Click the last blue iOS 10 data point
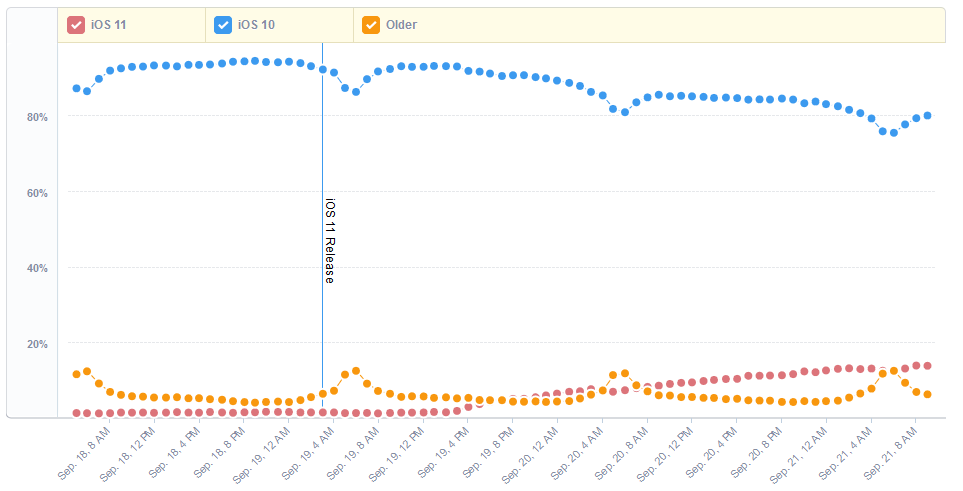 click(x=927, y=116)
